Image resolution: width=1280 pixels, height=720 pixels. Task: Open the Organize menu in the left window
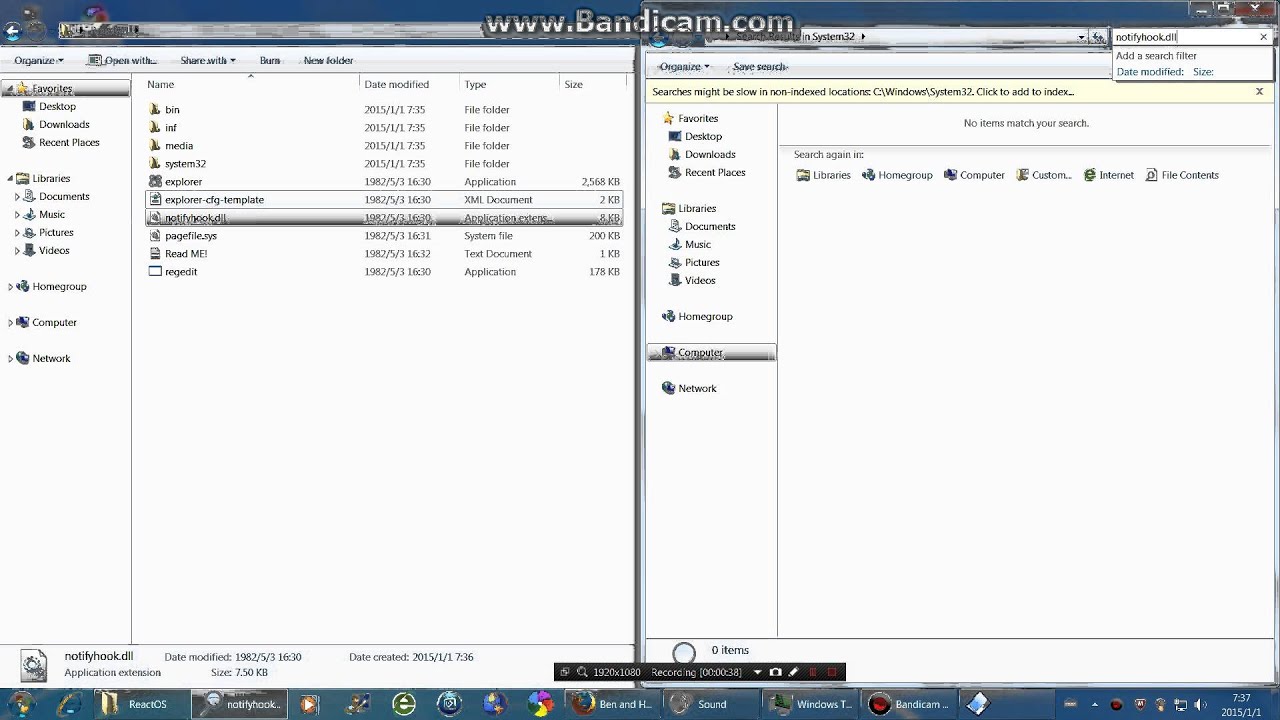(x=39, y=61)
